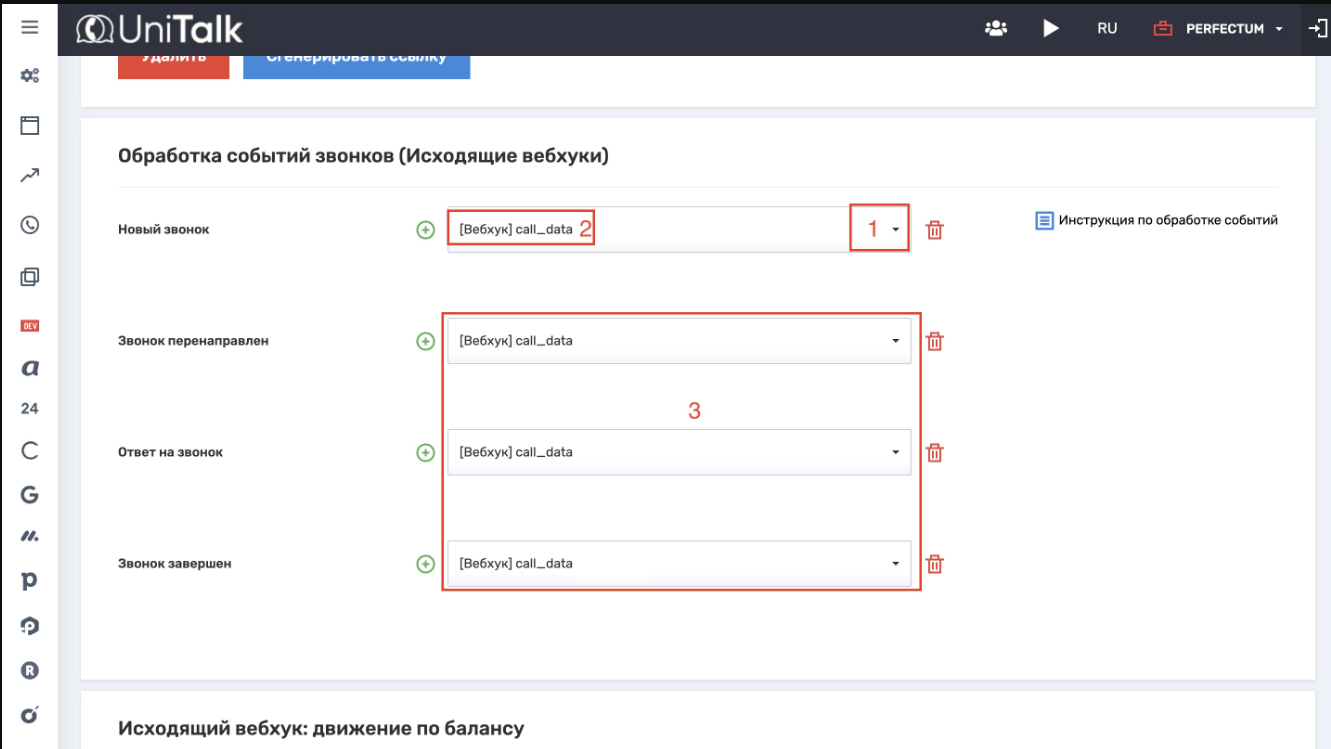Add webhook for 'Ответ на звонок' with plus icon

coord(426,453)
